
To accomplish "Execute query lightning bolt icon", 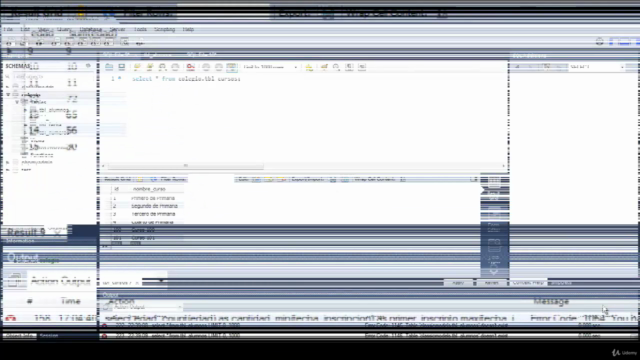I will point(137,67).
